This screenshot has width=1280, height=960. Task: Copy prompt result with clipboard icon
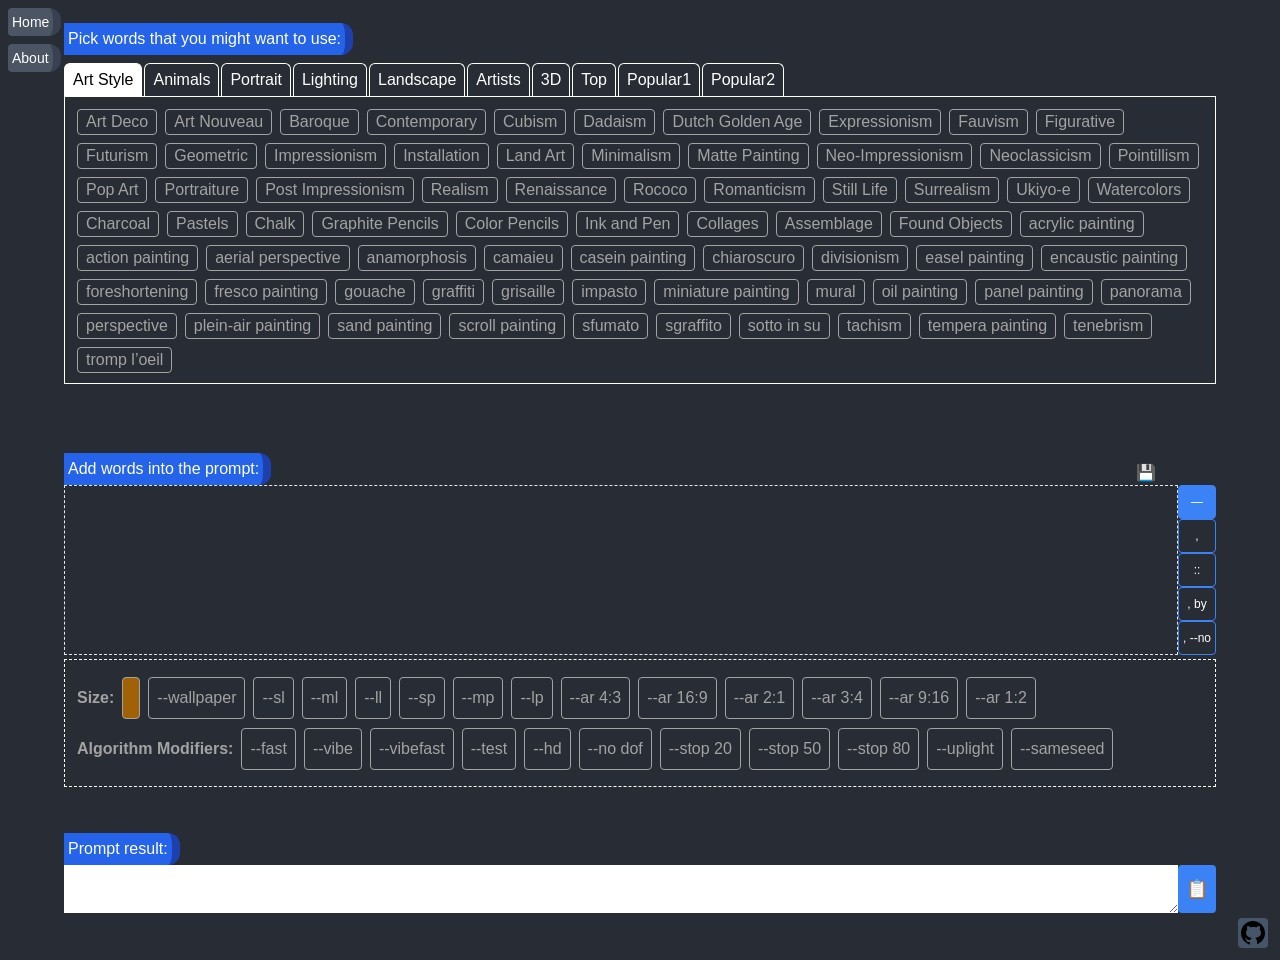coord(1197,889)
